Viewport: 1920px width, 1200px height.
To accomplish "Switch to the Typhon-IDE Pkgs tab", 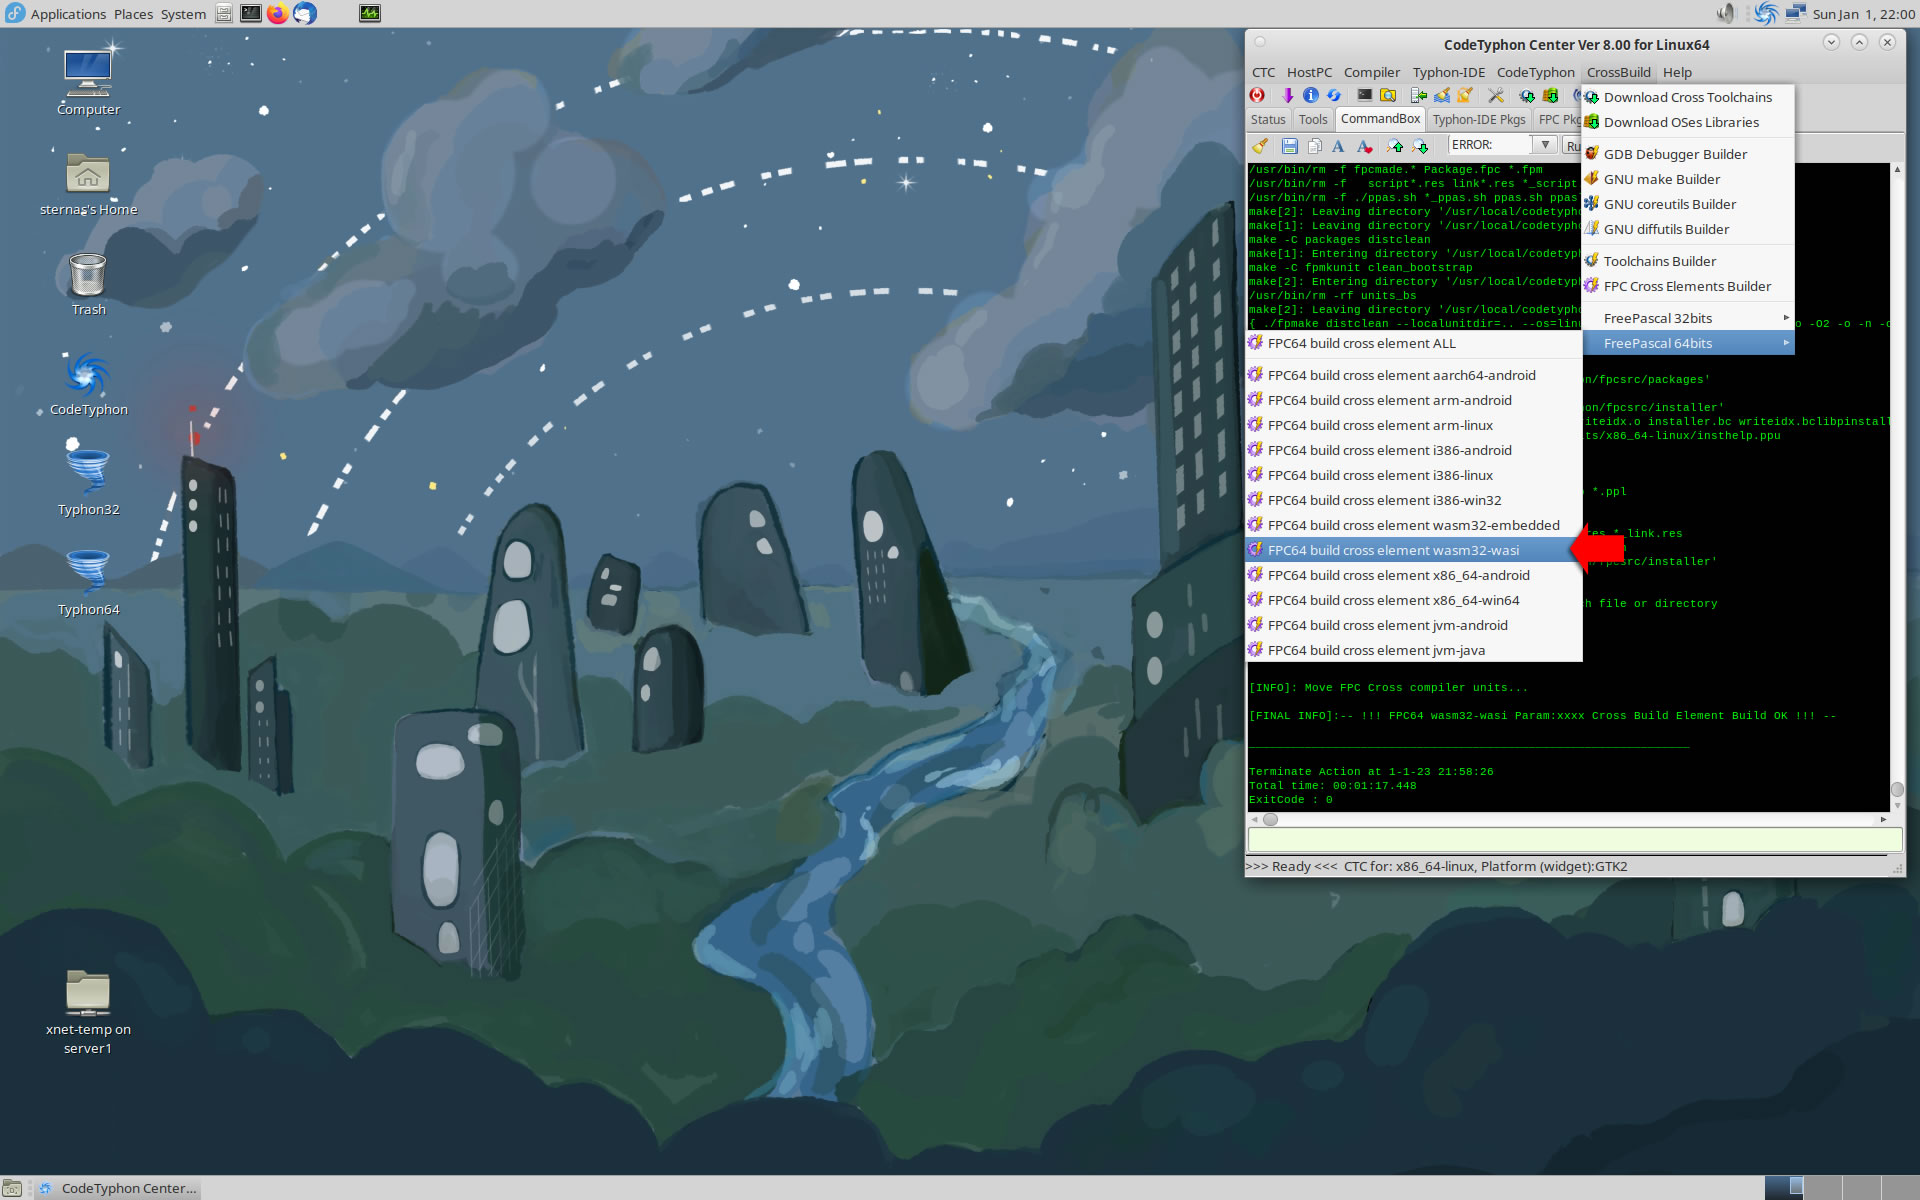I will tap(1479, 119).
